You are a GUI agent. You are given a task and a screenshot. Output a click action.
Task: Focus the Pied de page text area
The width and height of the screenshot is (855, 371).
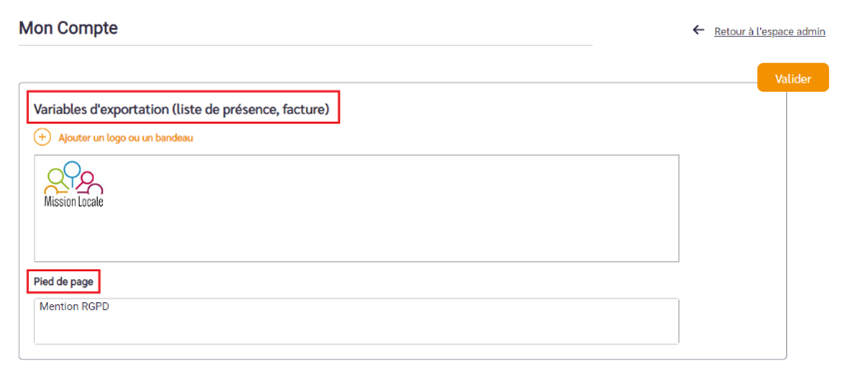click(357, 321)
